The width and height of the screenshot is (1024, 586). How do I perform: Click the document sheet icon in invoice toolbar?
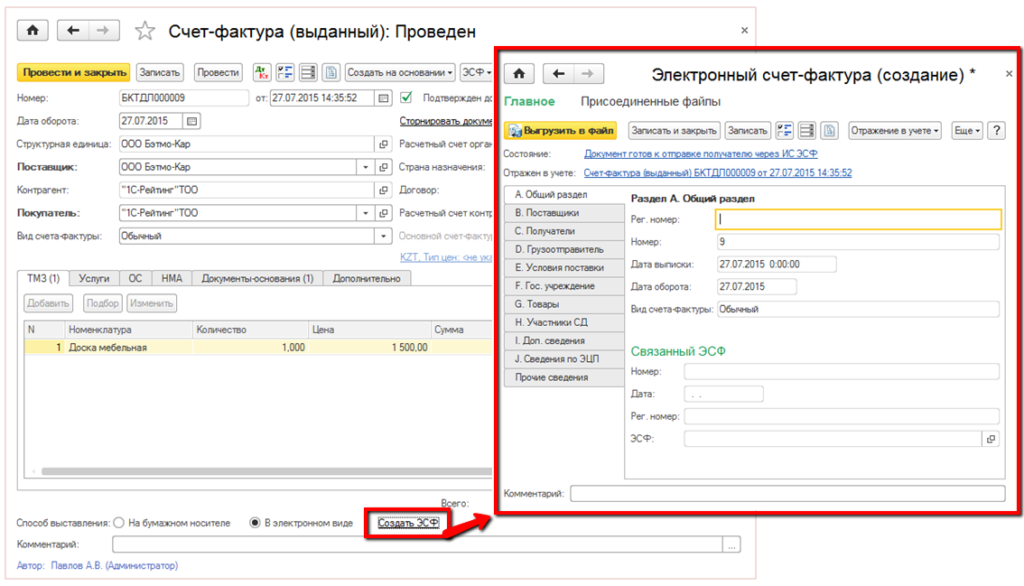(330, 73)
